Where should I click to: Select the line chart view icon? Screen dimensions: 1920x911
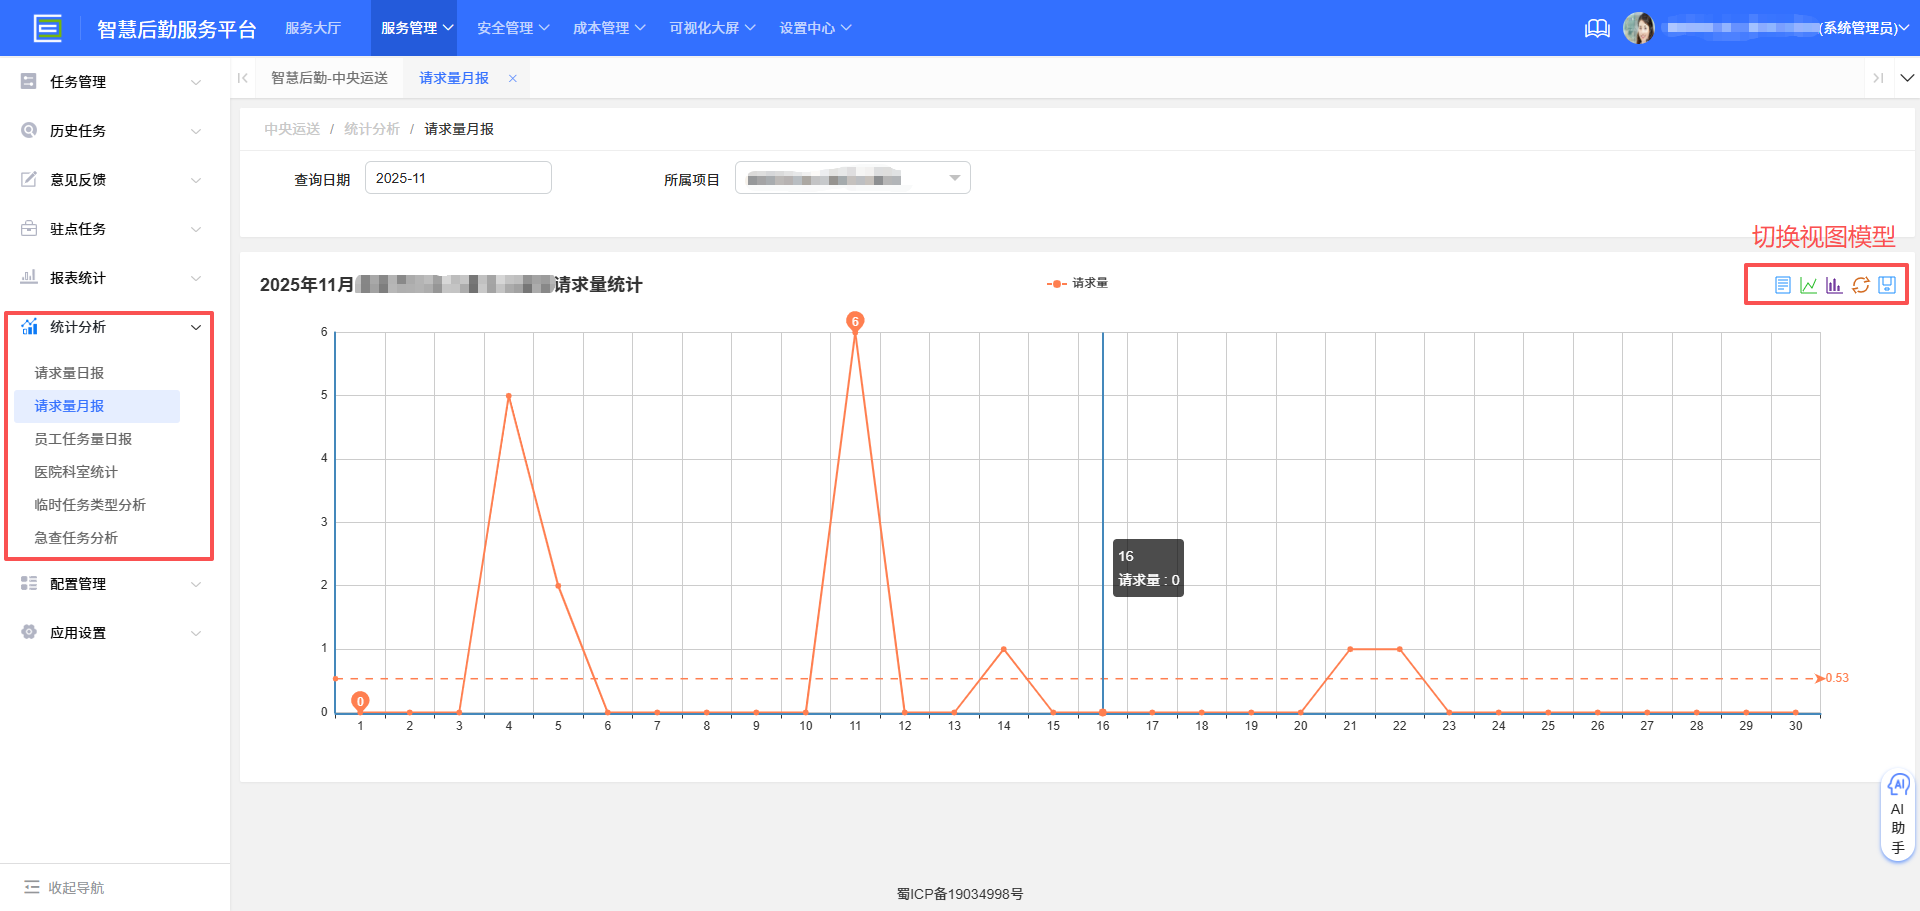[x=1808, y=285]
